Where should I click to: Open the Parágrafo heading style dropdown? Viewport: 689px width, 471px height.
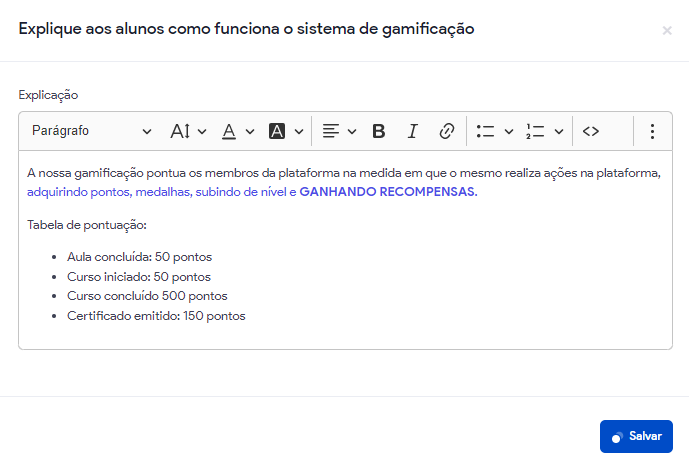91,131
